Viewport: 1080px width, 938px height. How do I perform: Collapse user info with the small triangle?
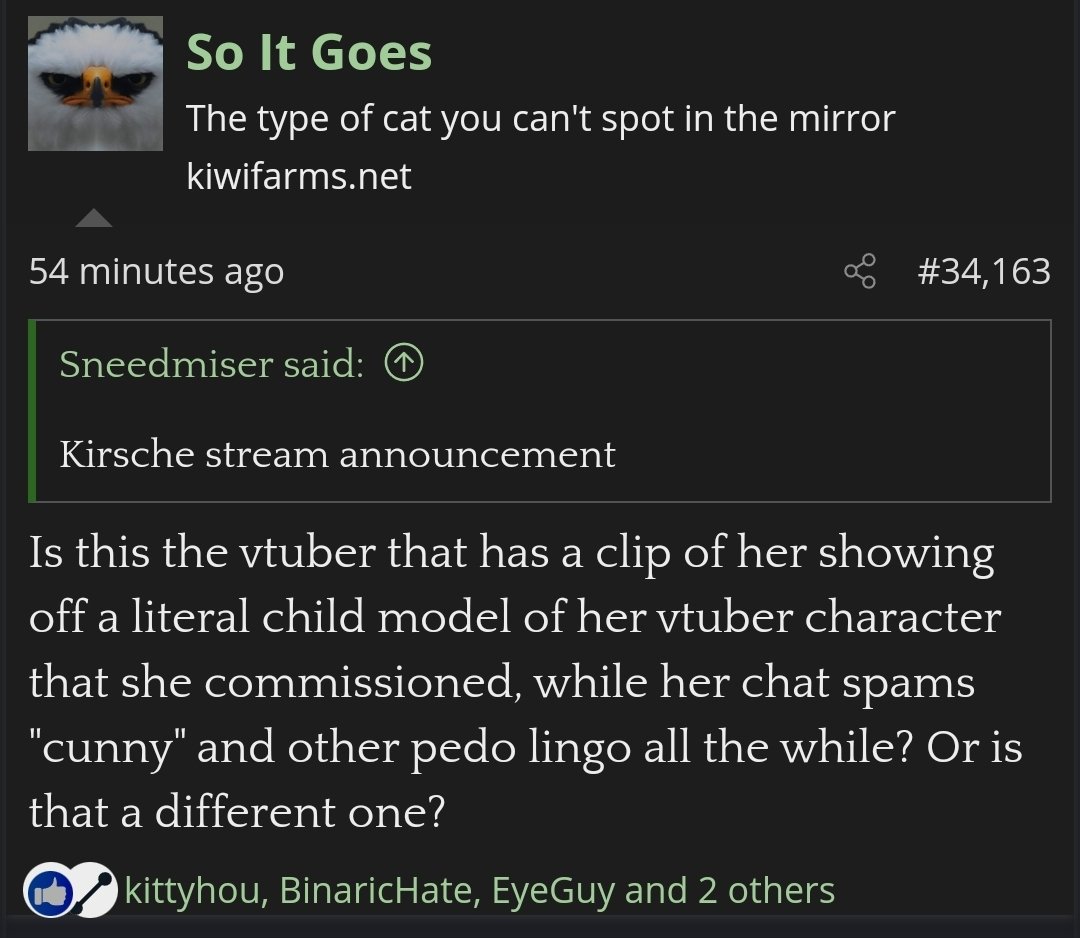pos(94,218)
